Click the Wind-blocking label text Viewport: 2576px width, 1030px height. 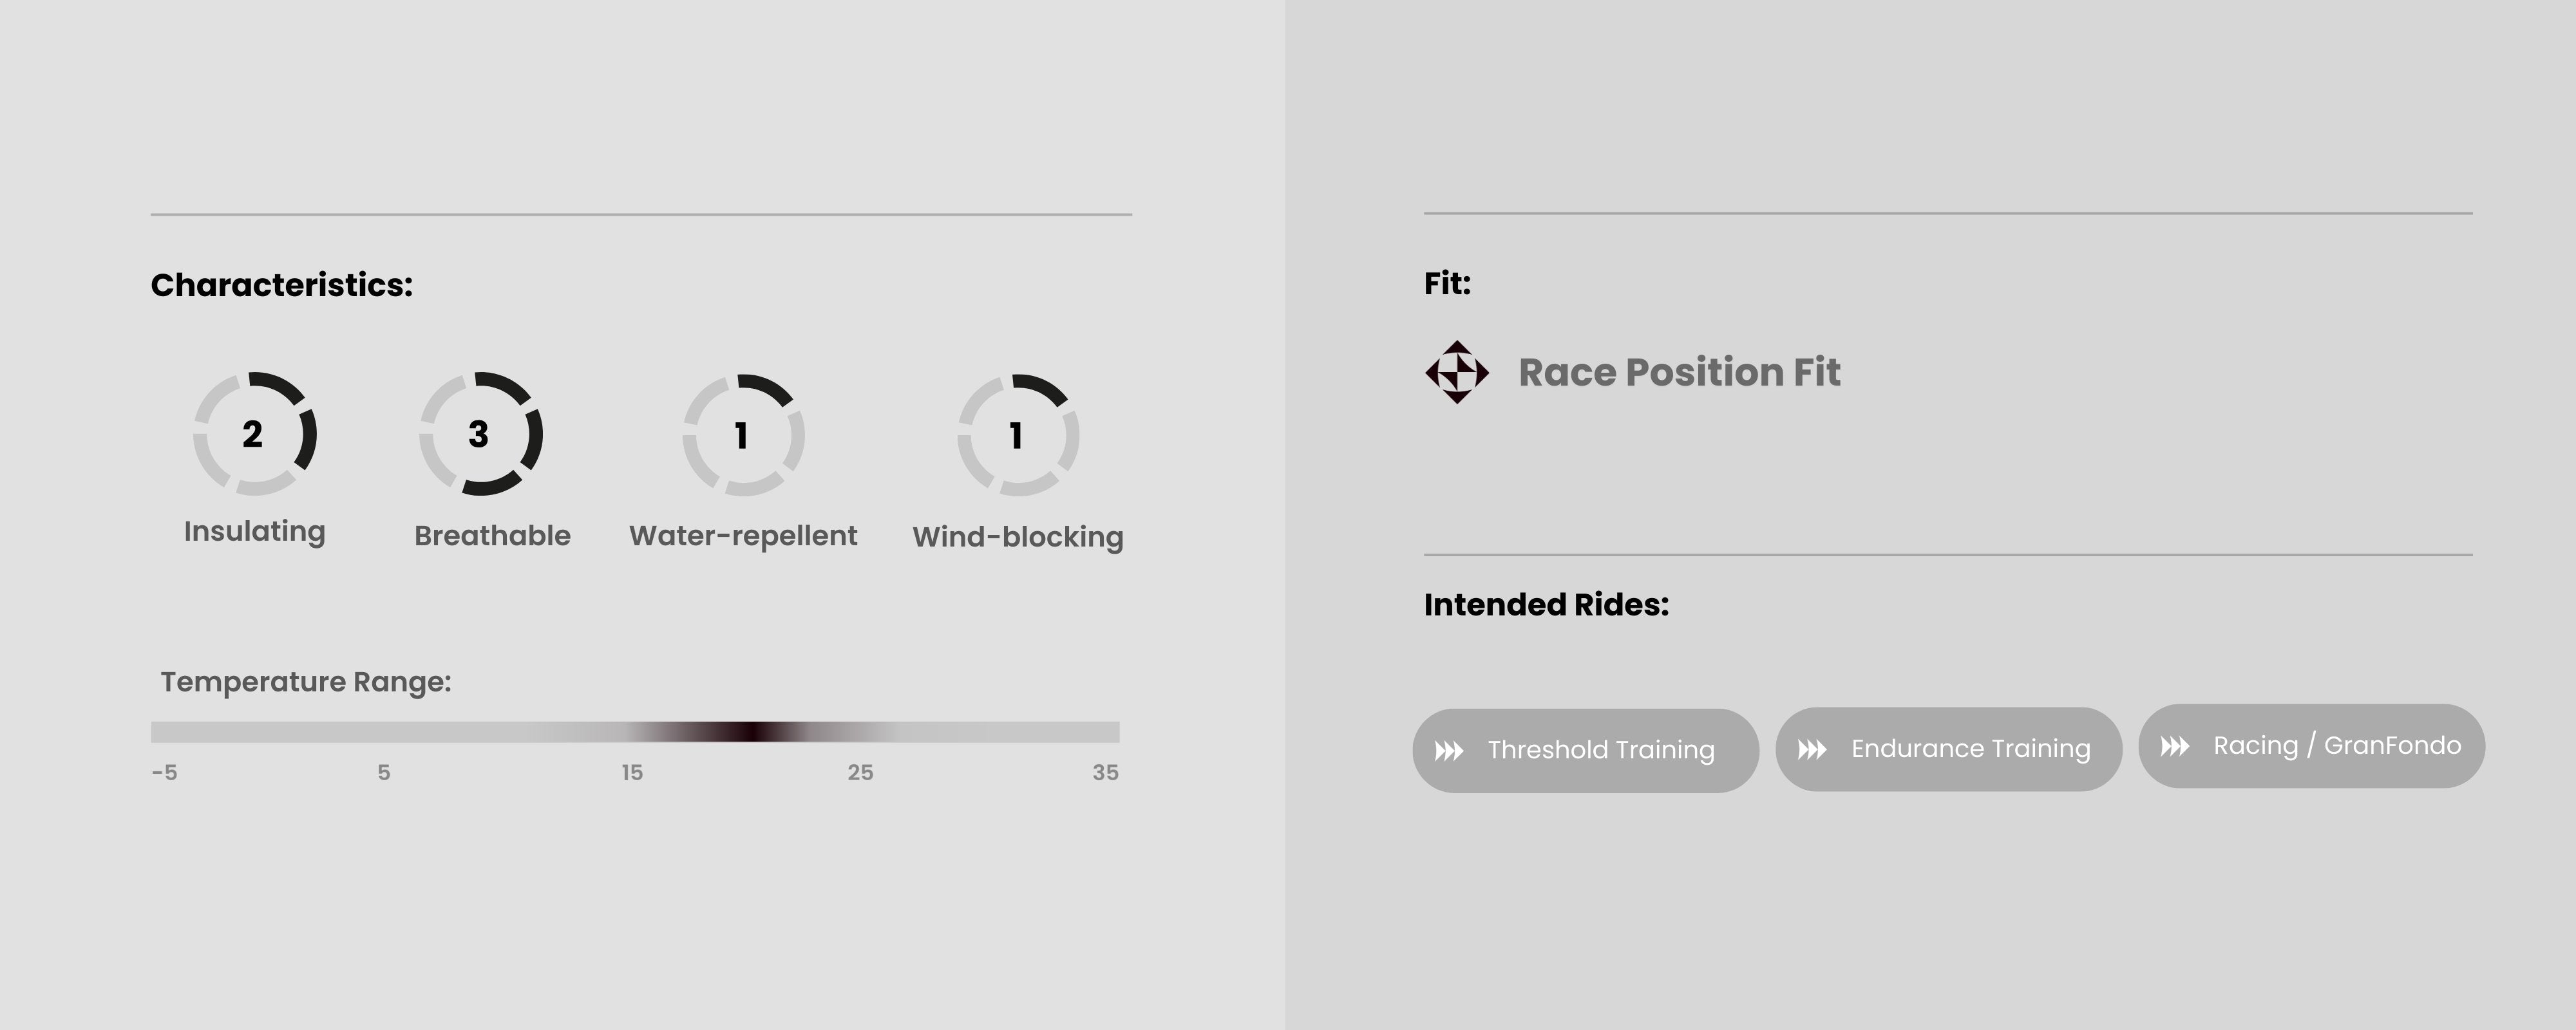1018,537
